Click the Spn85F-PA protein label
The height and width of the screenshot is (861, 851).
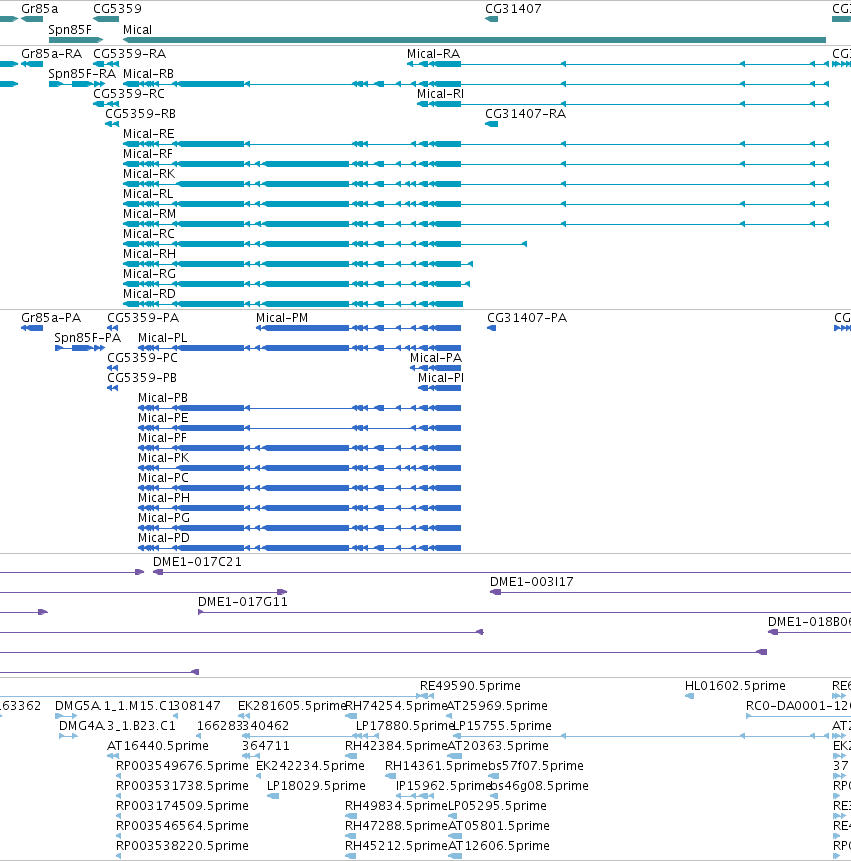point(87,338)
